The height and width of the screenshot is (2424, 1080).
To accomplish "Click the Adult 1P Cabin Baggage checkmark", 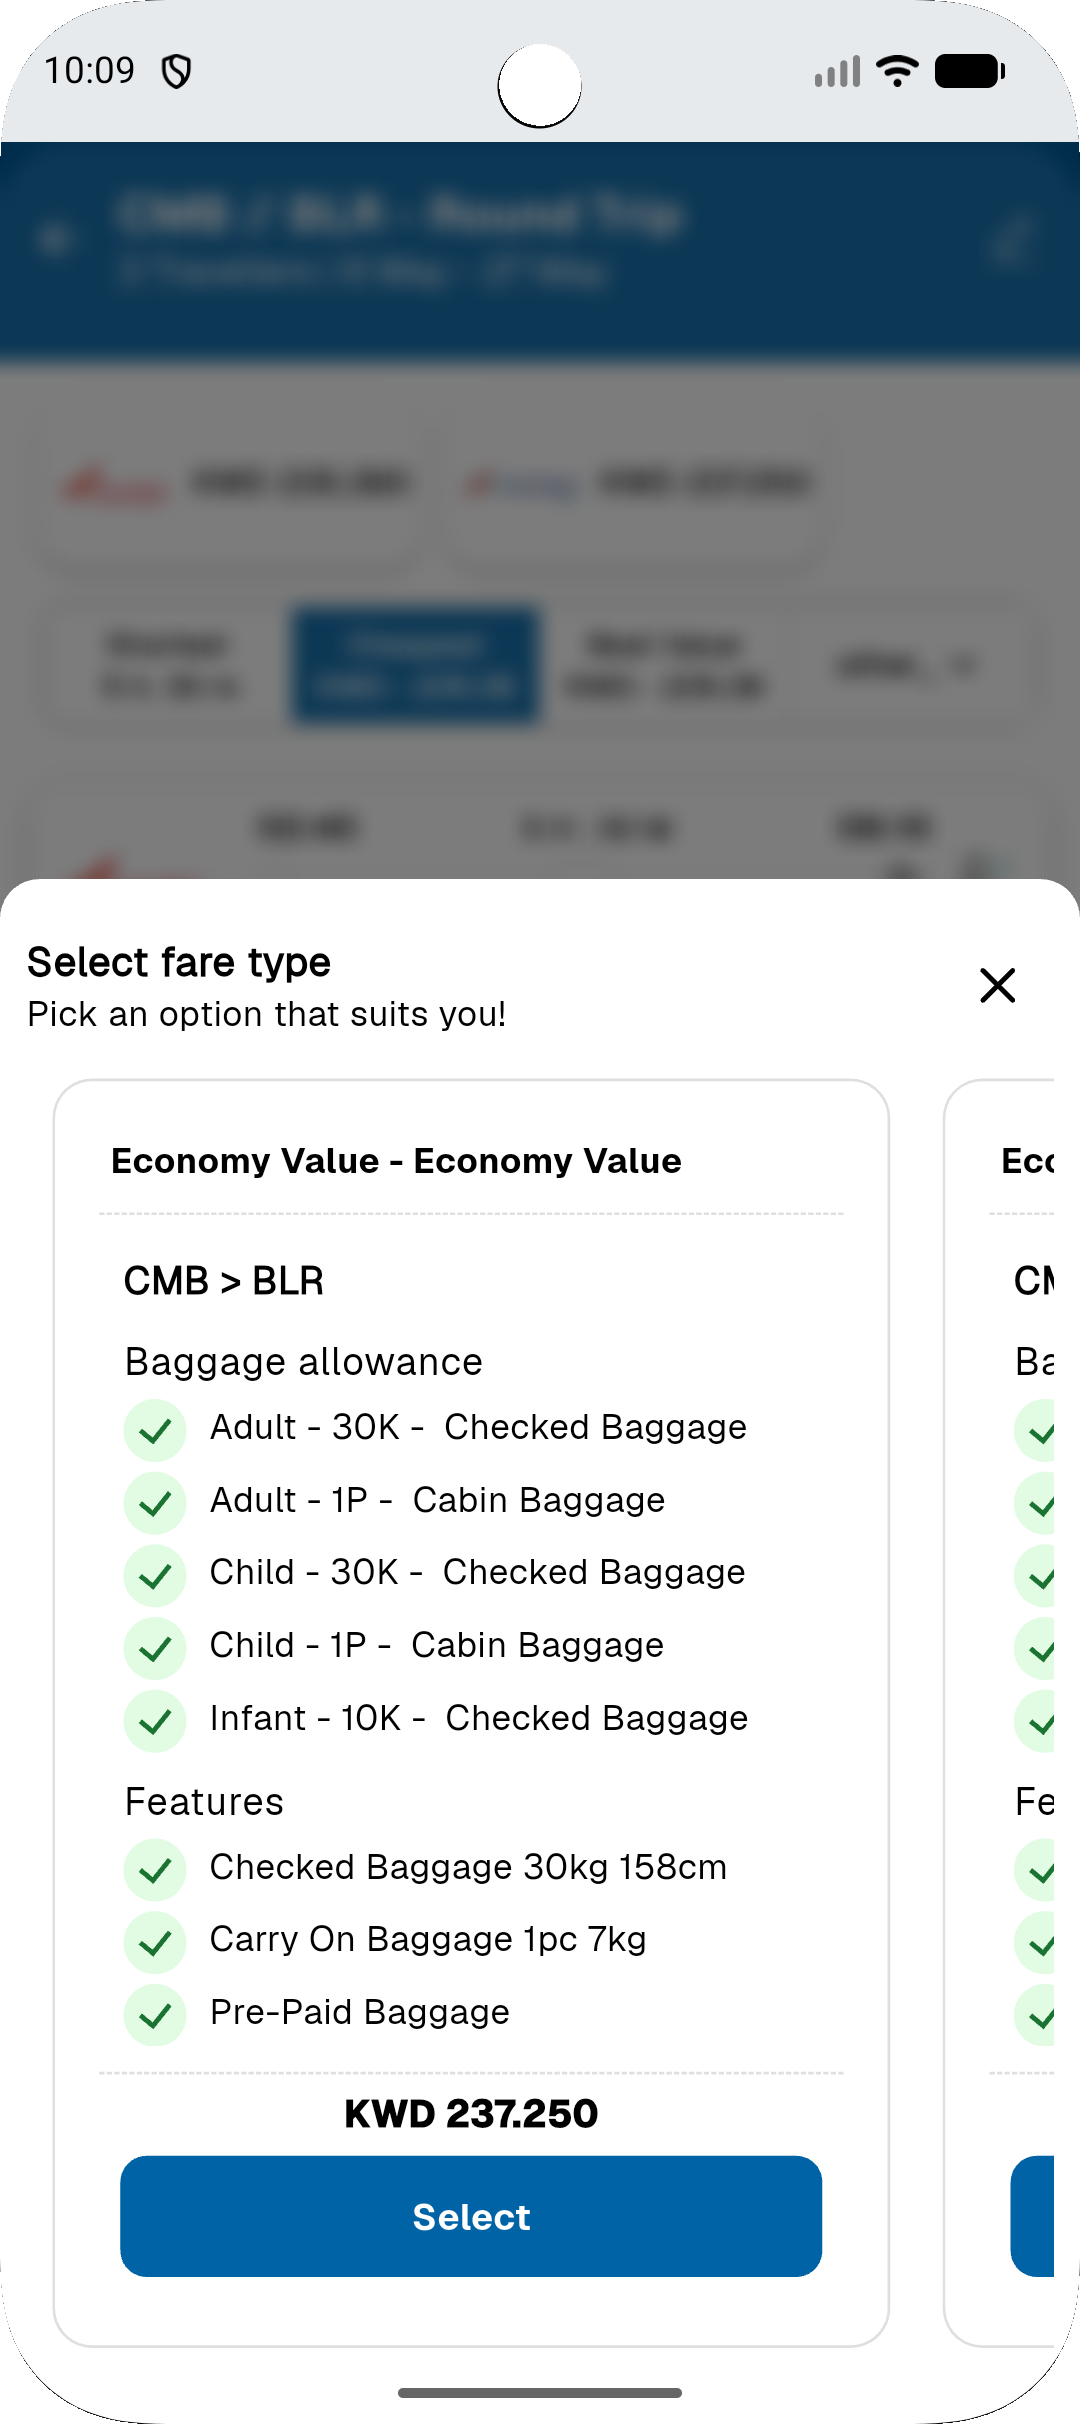I will point(155,1503).
